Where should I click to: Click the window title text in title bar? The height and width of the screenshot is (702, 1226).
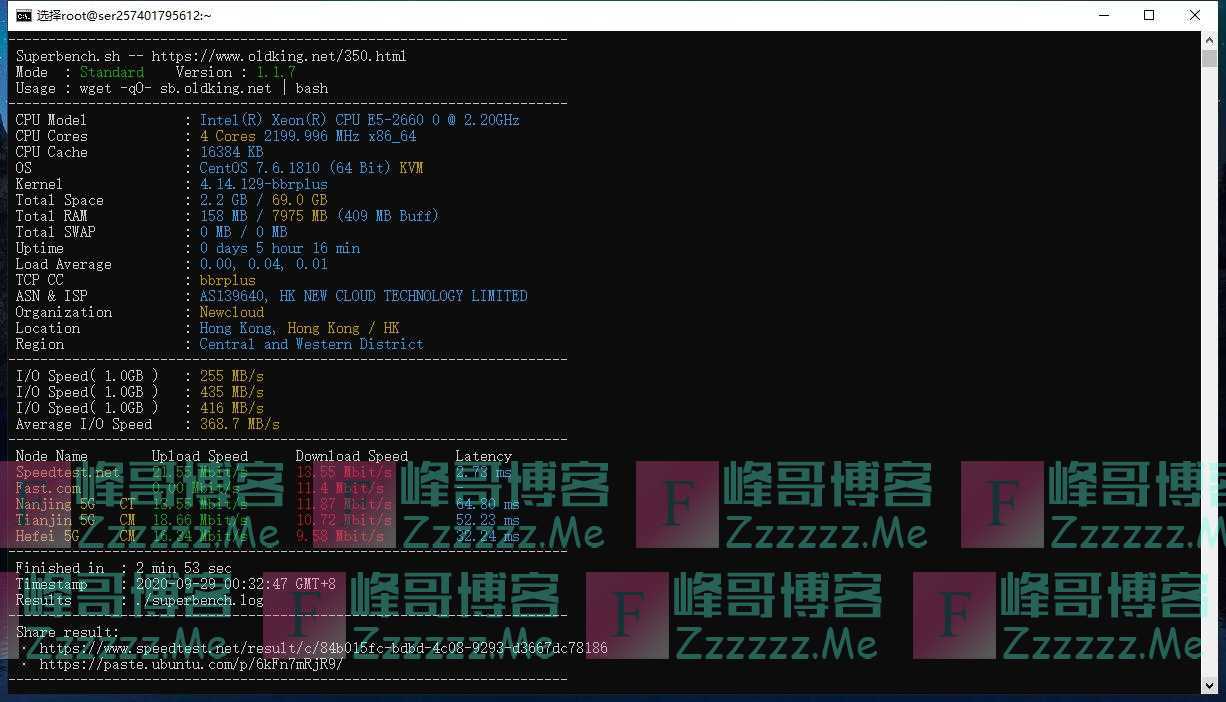click(x=124, y=15)
